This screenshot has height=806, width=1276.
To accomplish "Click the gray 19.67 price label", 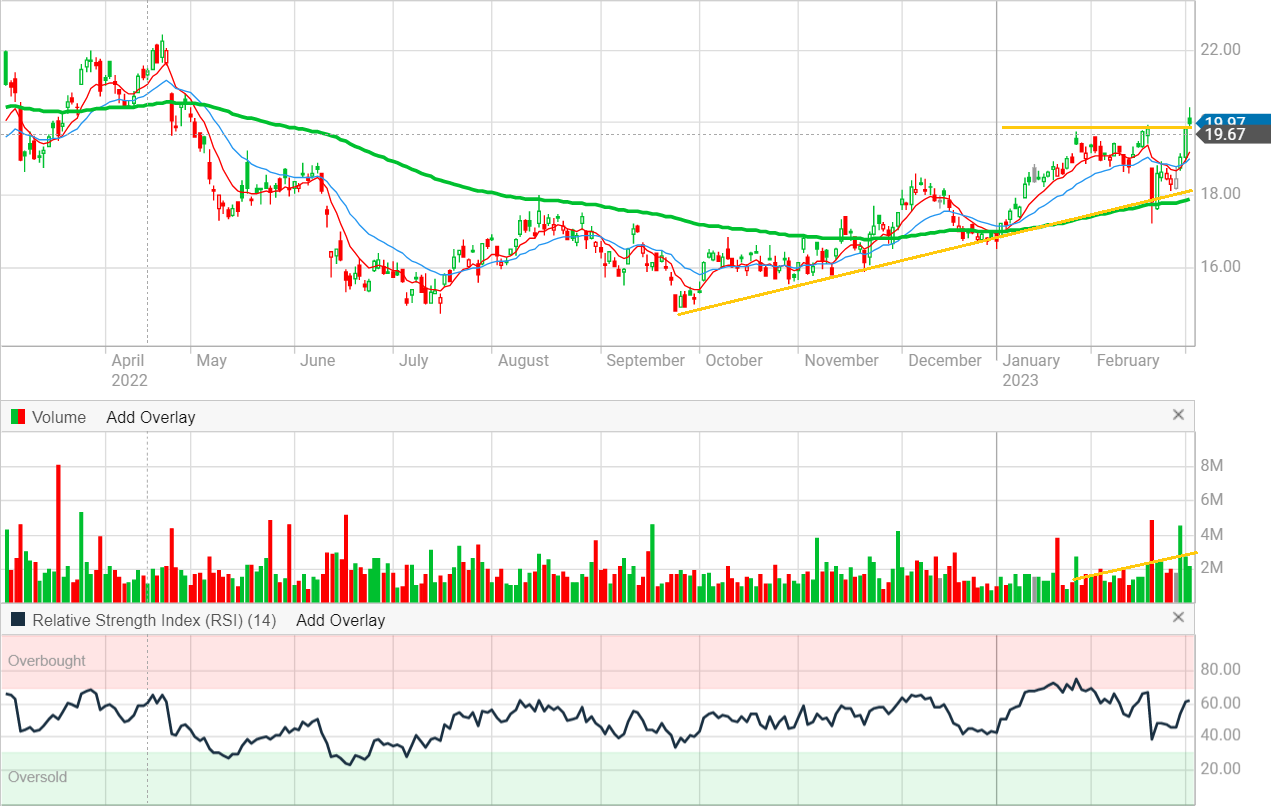I will point(1224,135).
